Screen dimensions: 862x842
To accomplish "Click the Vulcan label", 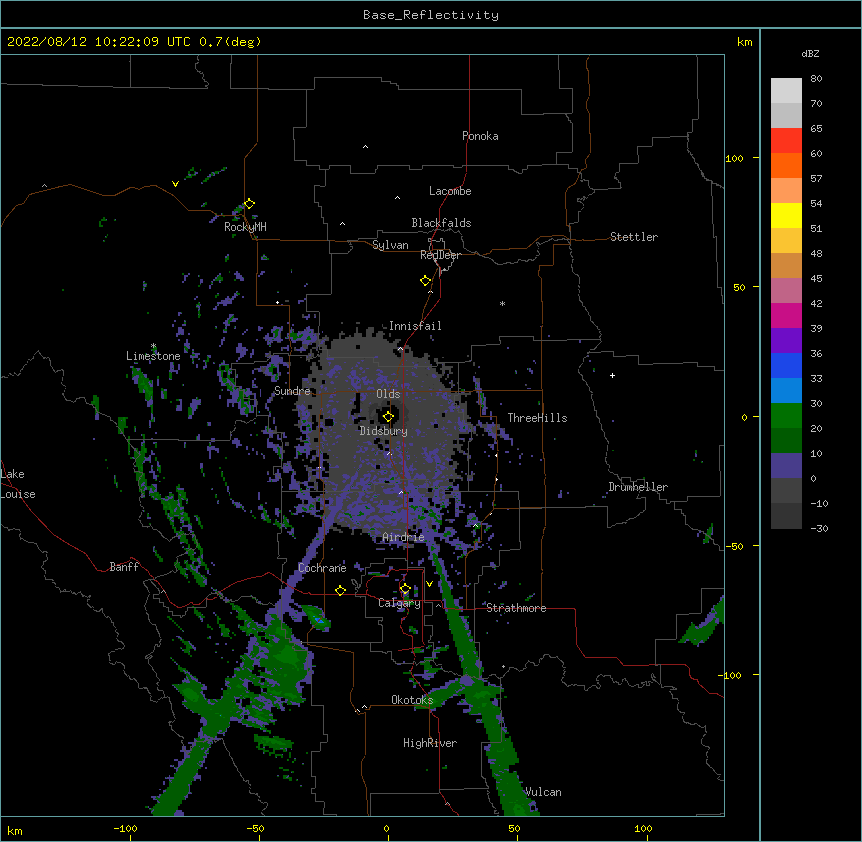I will coord(543,792).
